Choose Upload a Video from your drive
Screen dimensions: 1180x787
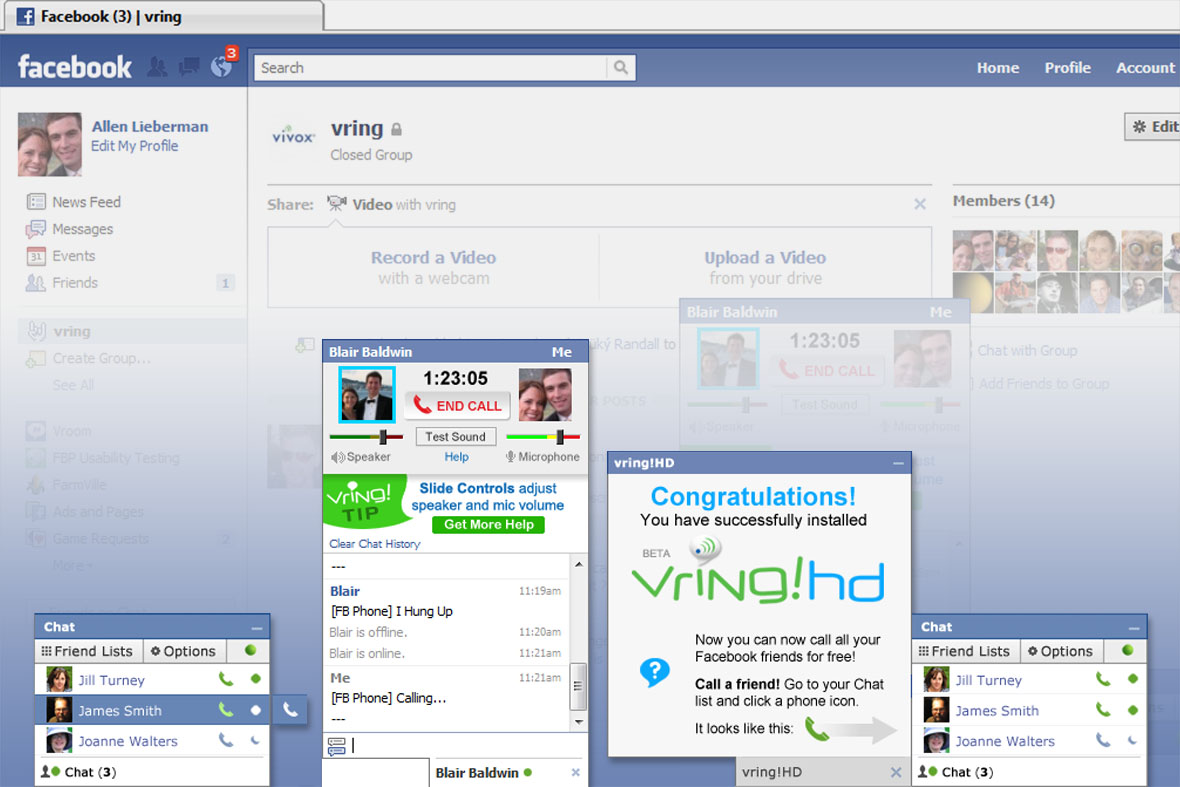point(765,267)
